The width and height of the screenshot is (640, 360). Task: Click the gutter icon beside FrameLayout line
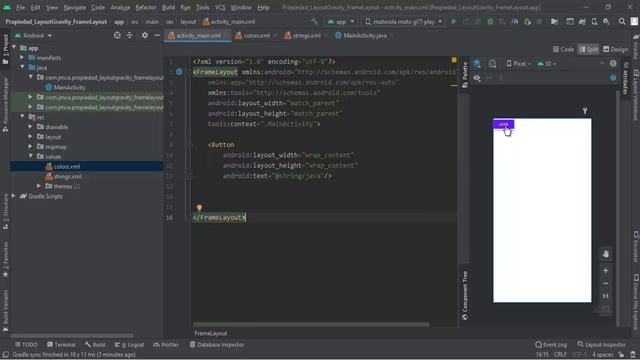179,72
